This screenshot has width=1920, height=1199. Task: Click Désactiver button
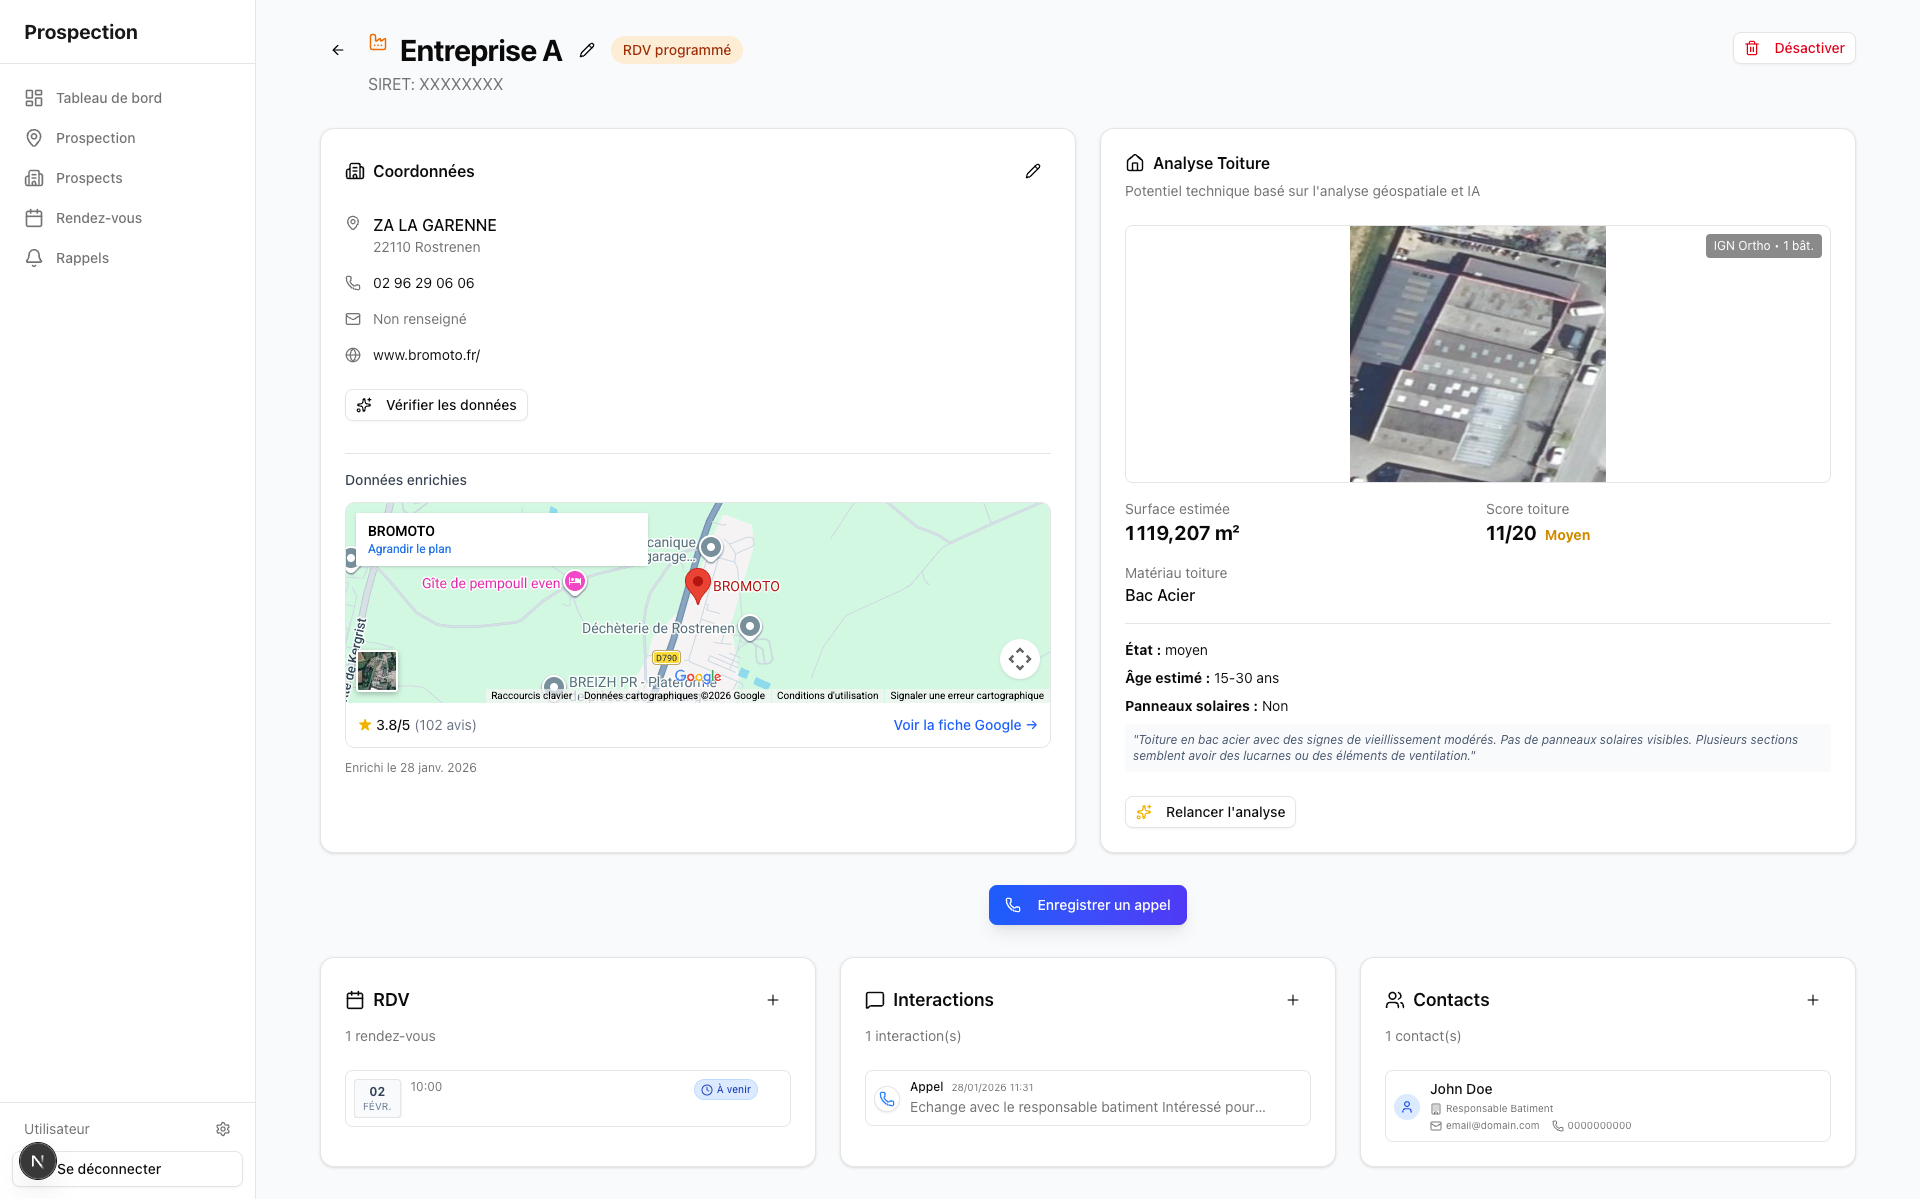click(x=1794, y=48)
